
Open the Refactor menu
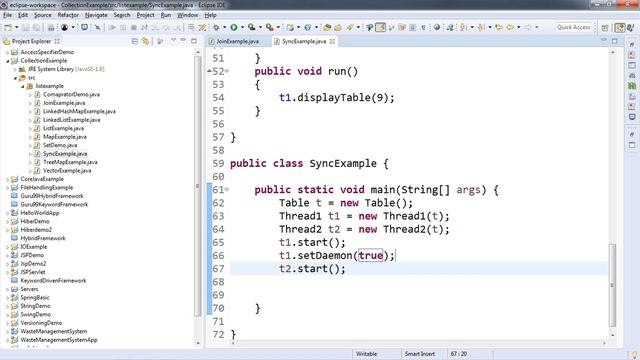[x=68, y=15]
